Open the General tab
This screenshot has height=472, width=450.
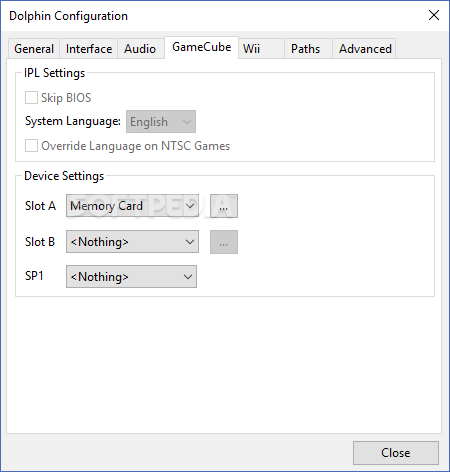coord(34,49)
